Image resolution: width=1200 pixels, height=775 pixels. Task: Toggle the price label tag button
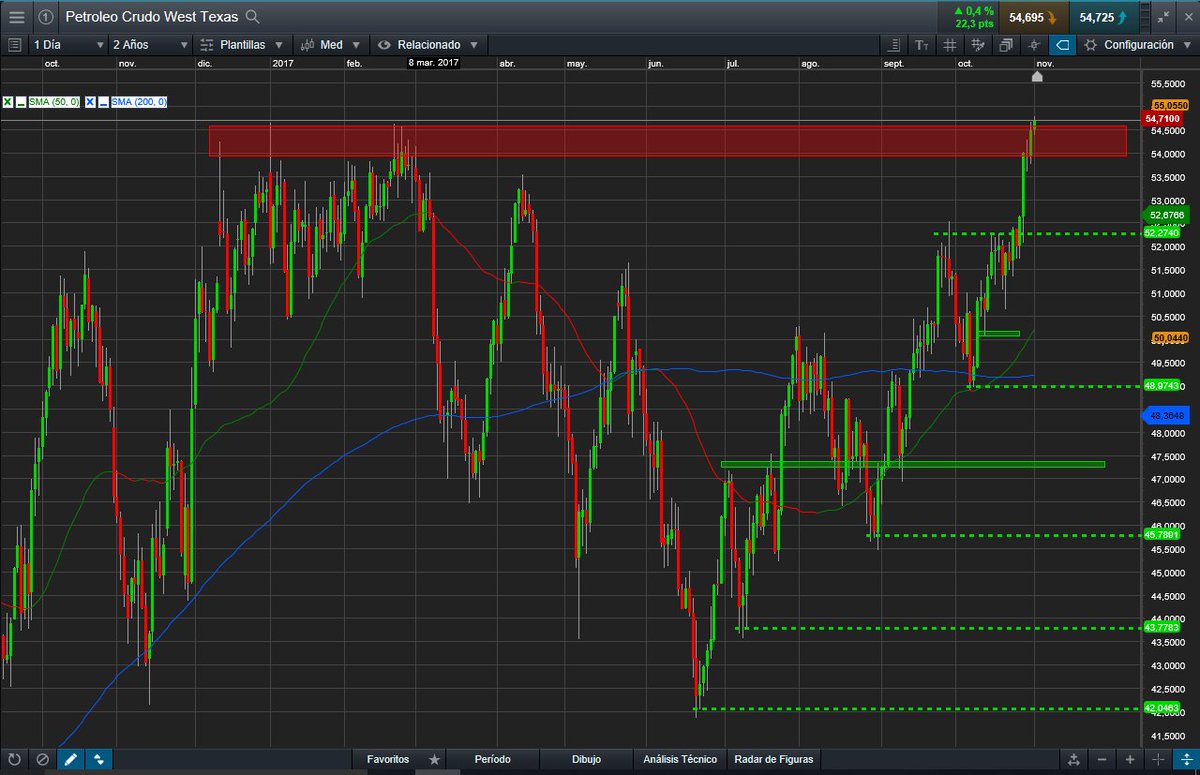pos(1062,45)
